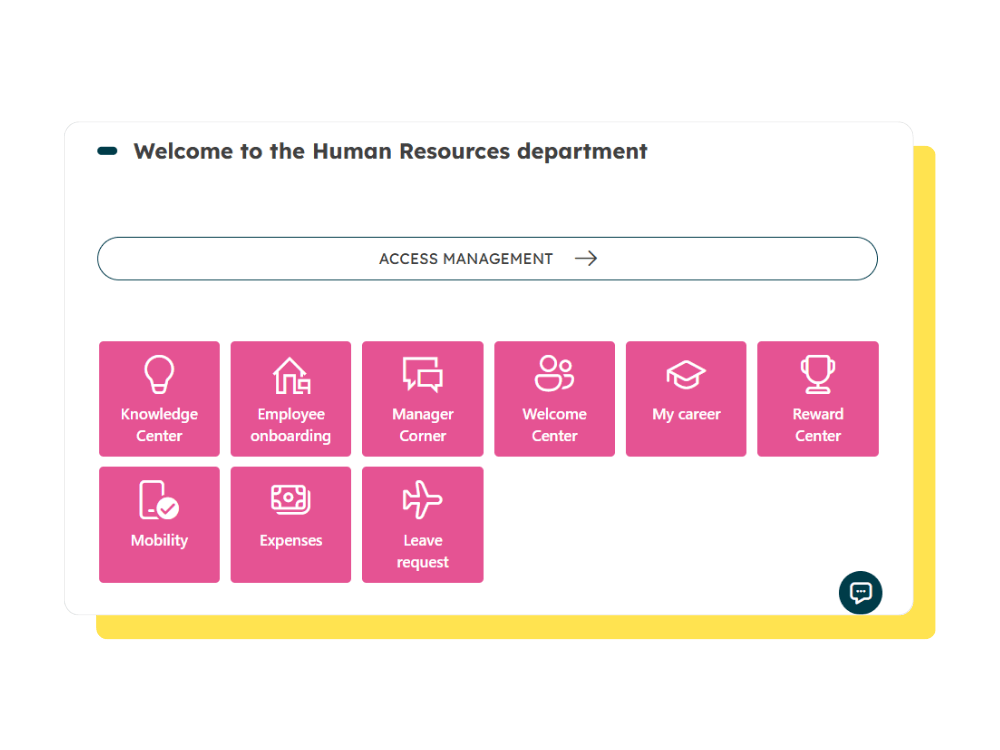Click the "Expenses" tile label
Image resolution: width=1000 pixels, height=750 pixels.
pos(291,540)
